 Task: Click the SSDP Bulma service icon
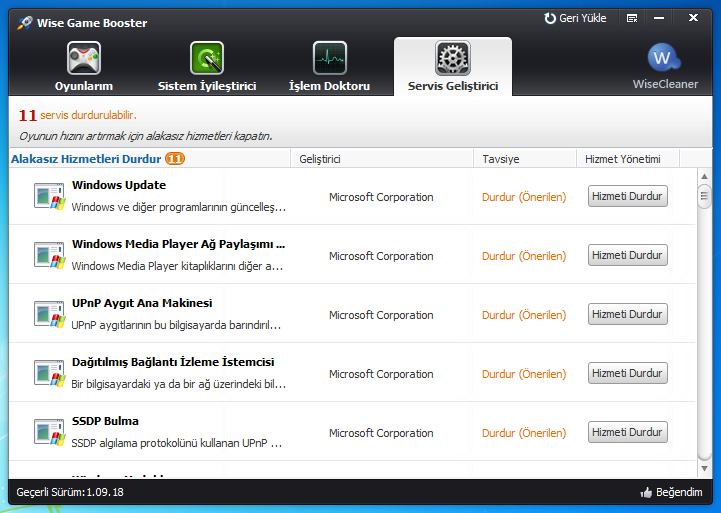coord(50,432)
